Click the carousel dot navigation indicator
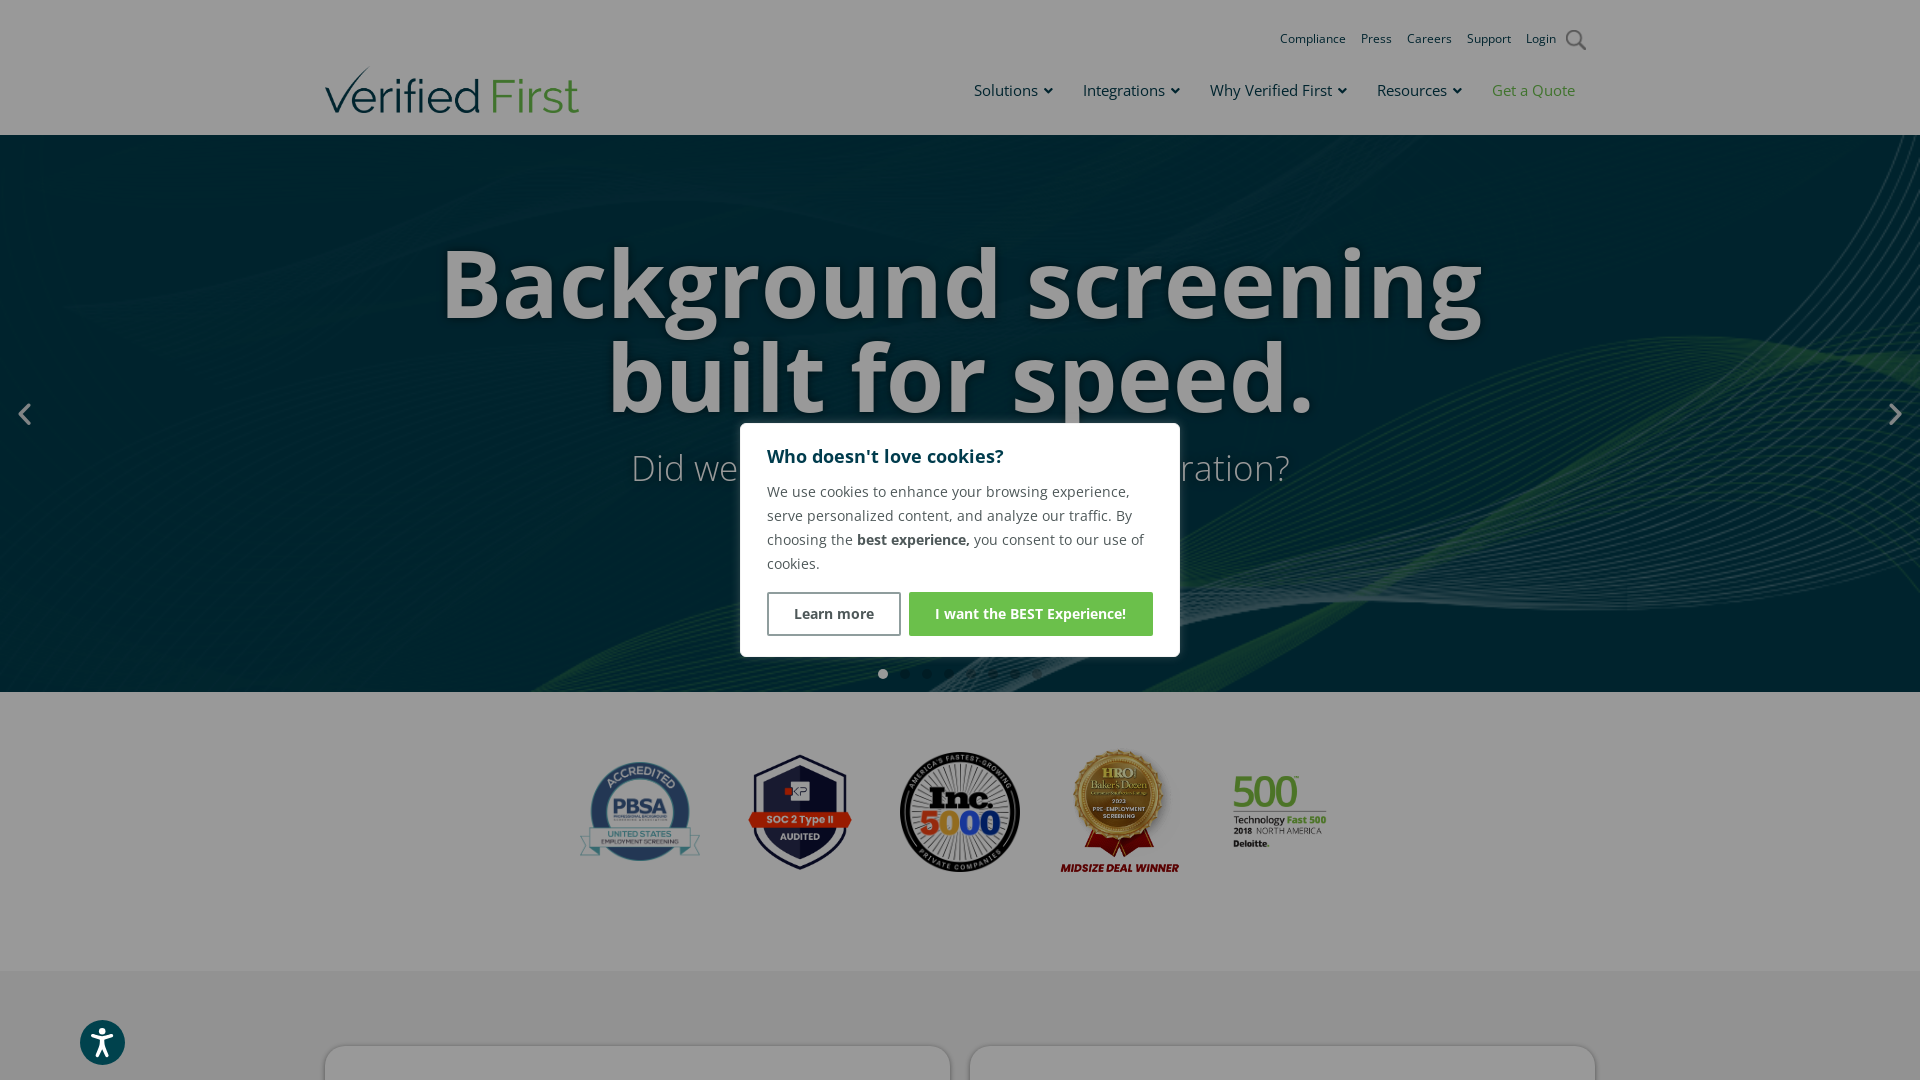This screenshot has height=1080, width=1920. coord(882,673)
